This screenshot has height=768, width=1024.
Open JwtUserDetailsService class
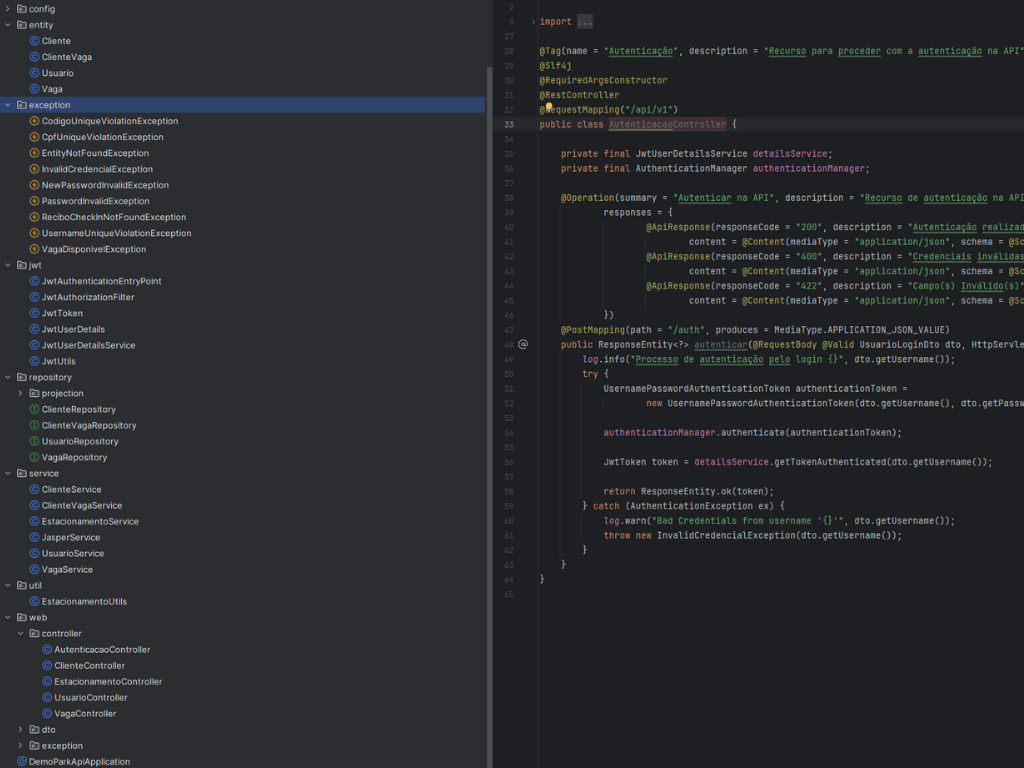(x=88, y=345)
